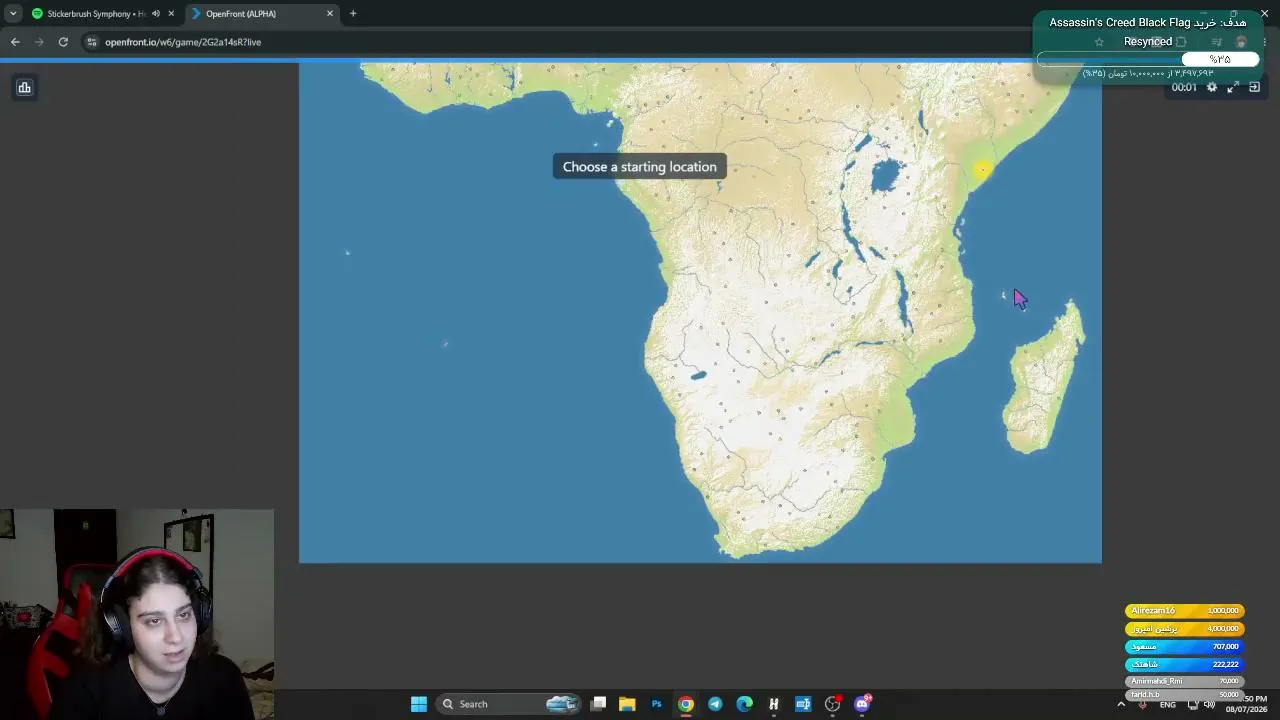This screenshot has height=720, width=1280.
Task: Click the ENG language indicator
Action: tap(1168, 705)
